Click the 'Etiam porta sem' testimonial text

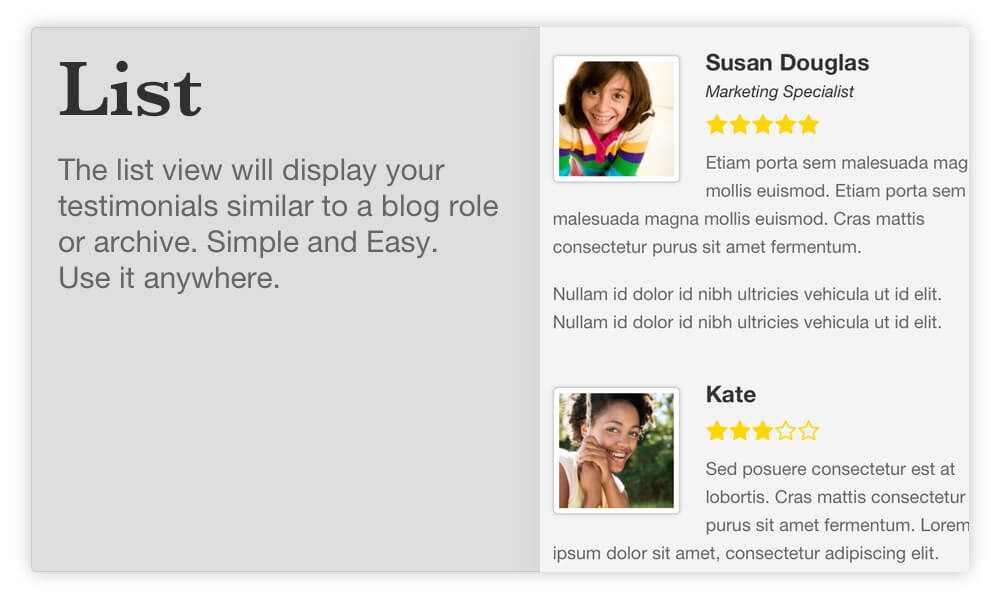[x=760, y=205]
